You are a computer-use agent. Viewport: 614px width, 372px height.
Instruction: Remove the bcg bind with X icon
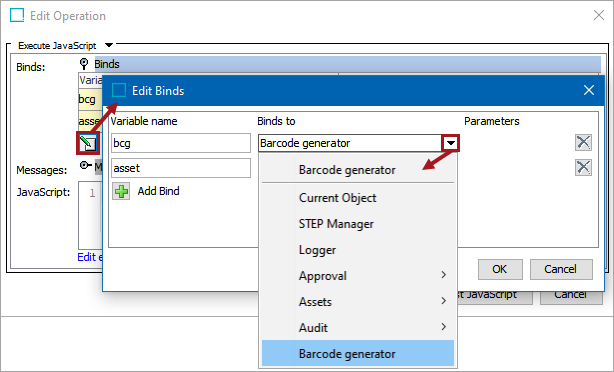click(x=583, y=143)
